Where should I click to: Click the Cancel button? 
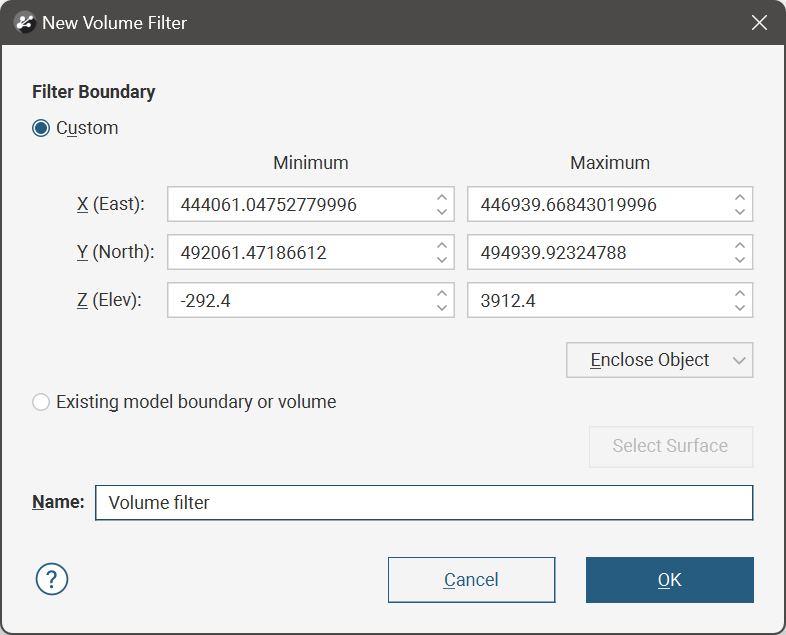(471, 580)
